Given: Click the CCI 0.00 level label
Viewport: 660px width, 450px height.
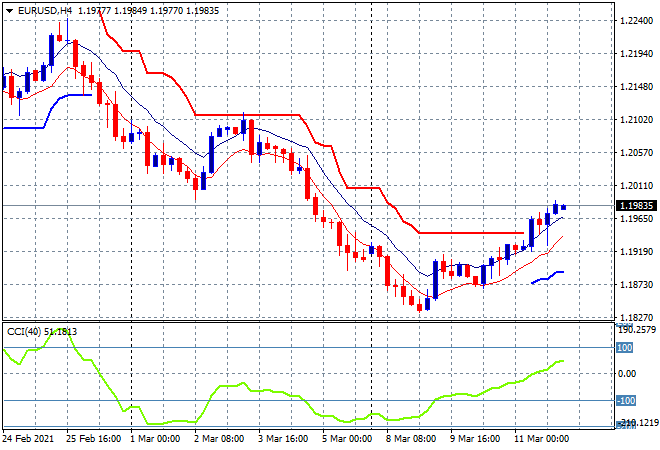Looking at the screenshot, I should 627,374.
